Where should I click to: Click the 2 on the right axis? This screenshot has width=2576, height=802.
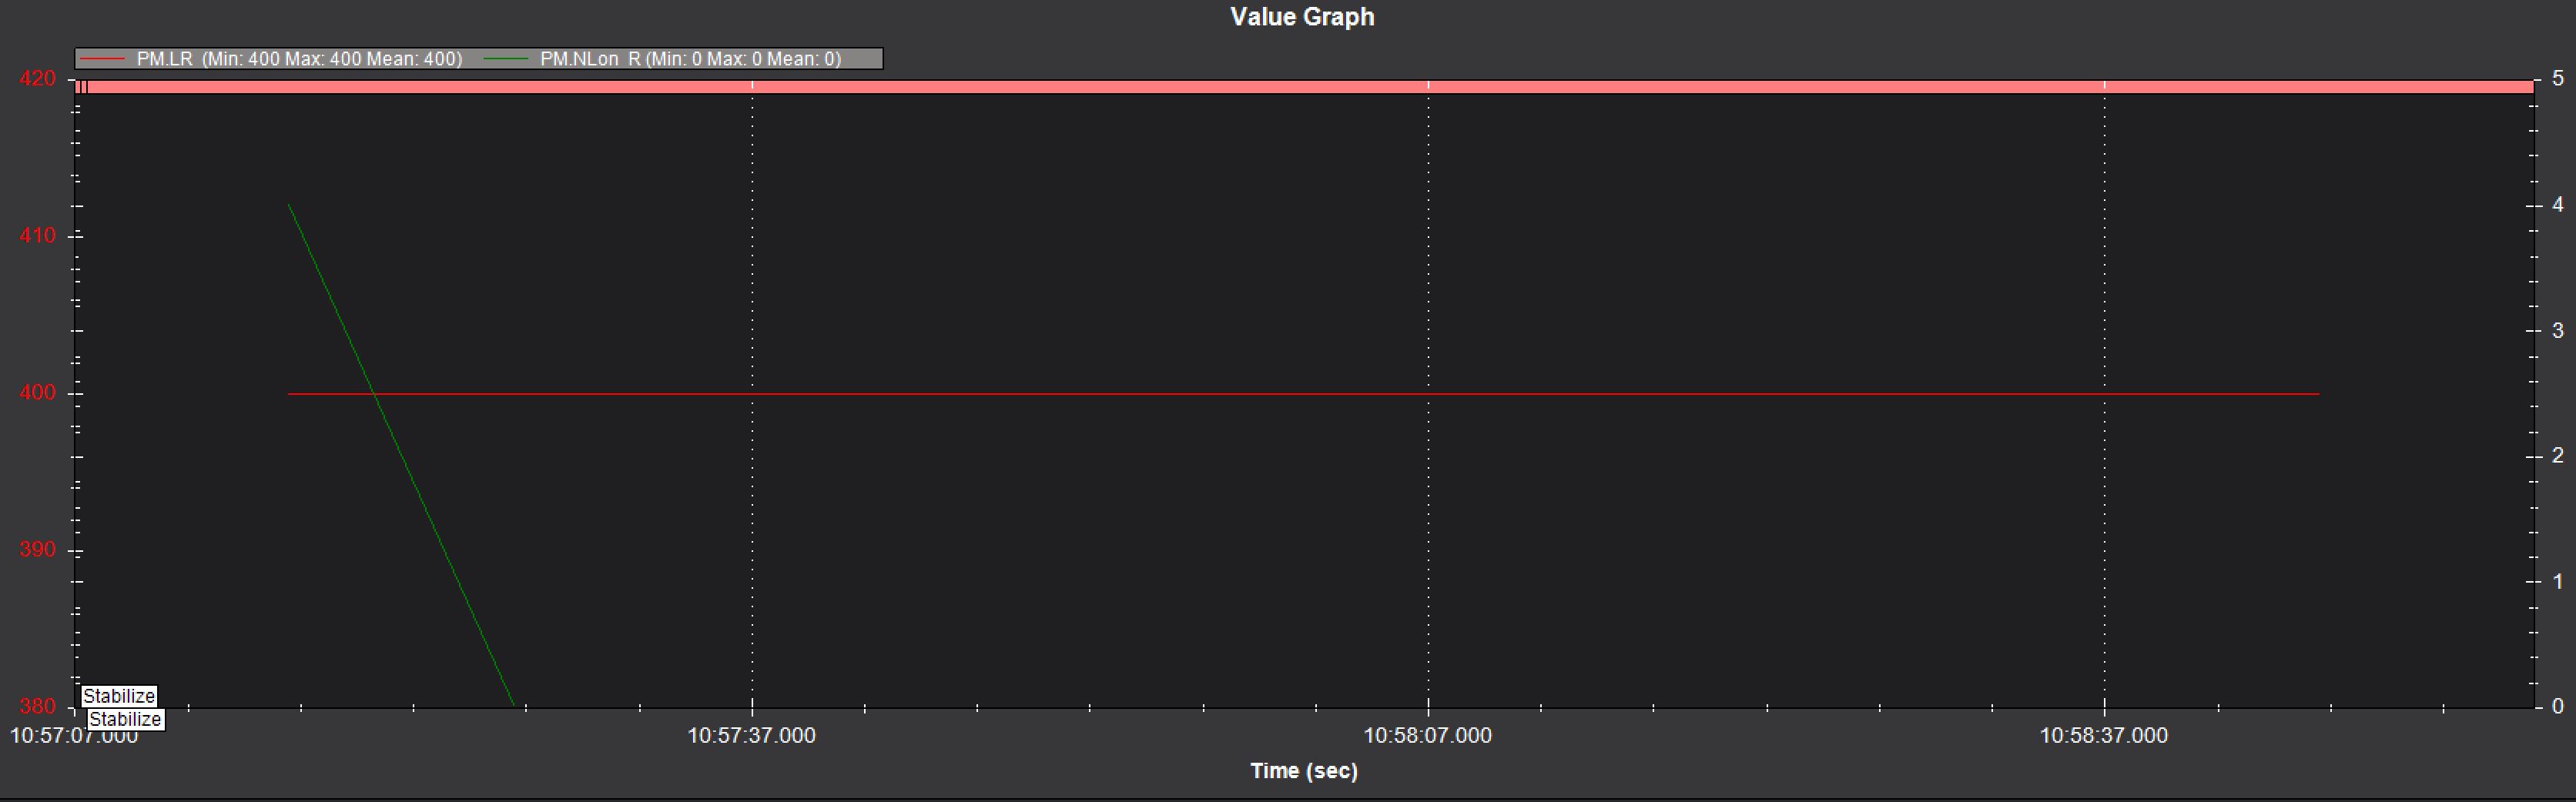[x=2558, y=456]
